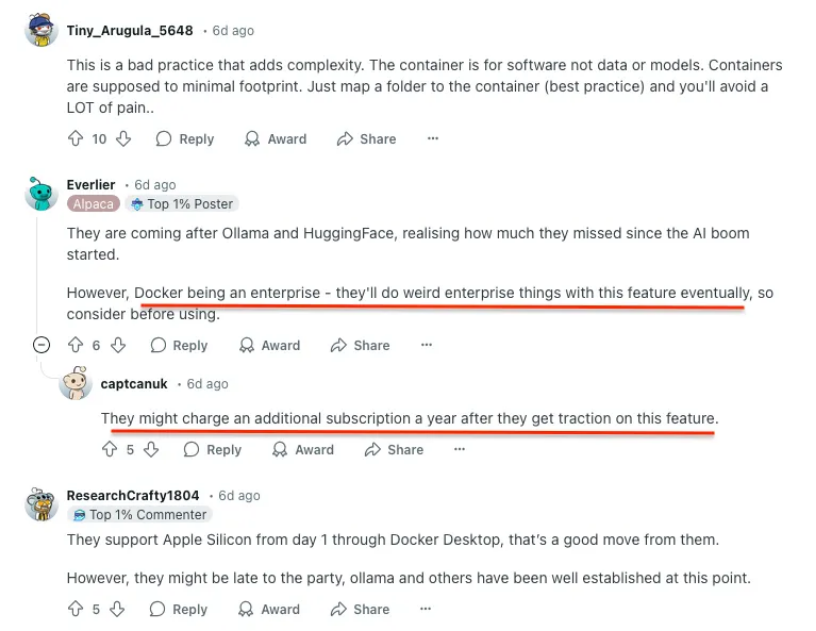Downvote ResearchCrafty1804's comment

[x=117, y=609]
